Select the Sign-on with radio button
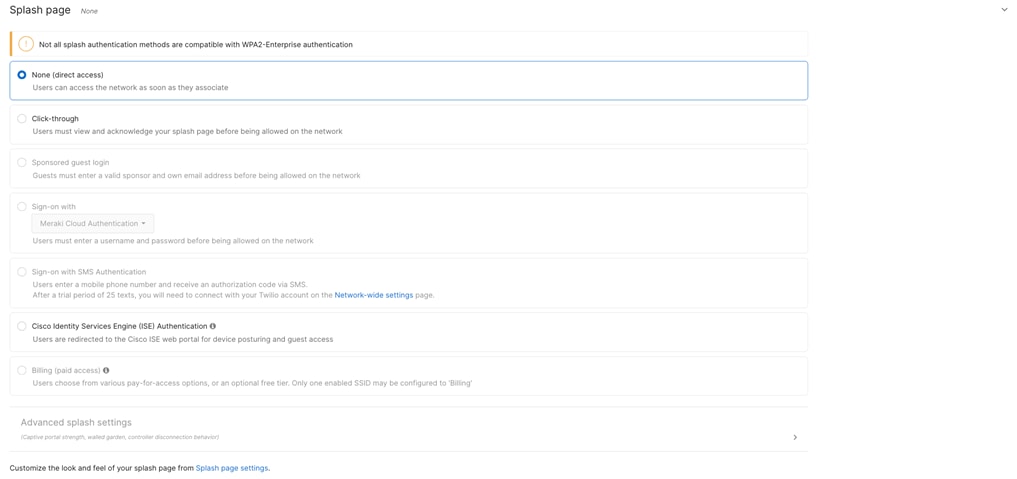This screenshot has width=1017, height=479. 22,207
